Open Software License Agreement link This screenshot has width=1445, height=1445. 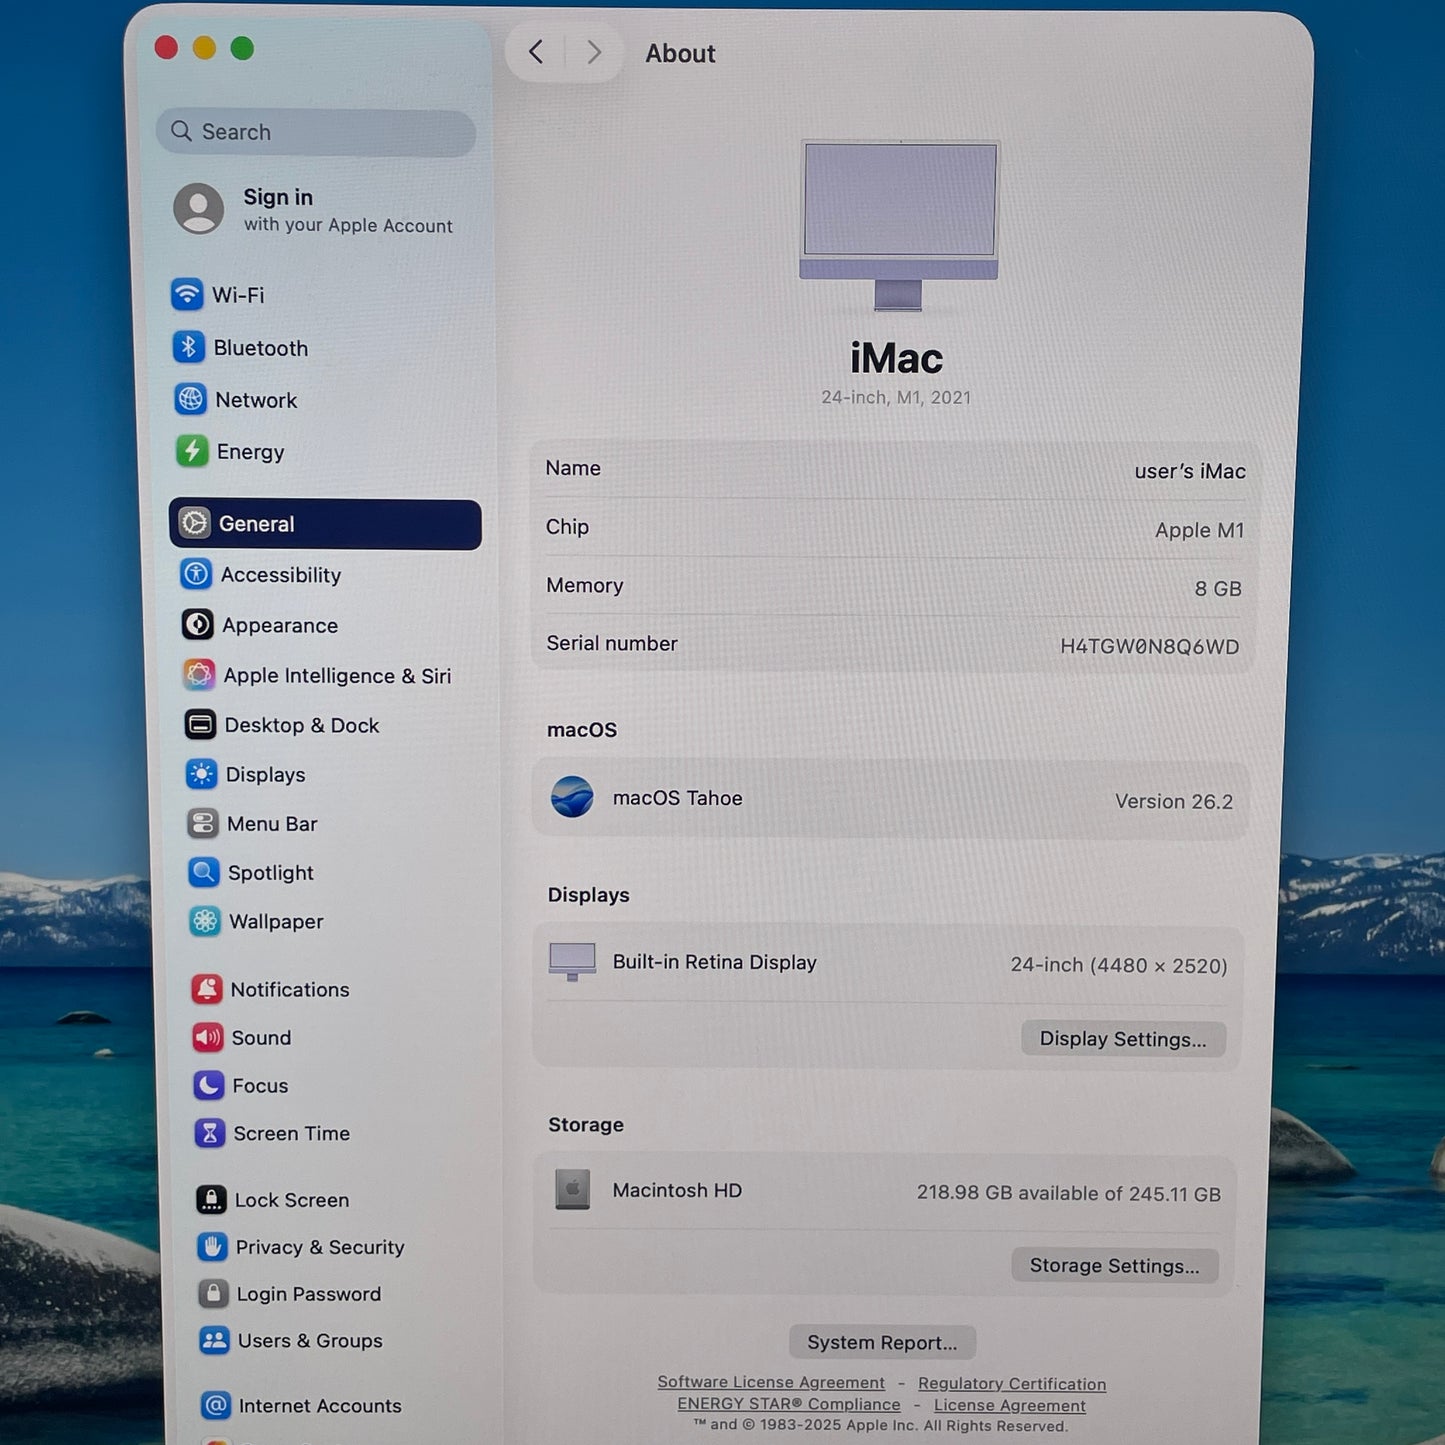click(x=771, y=1382)
